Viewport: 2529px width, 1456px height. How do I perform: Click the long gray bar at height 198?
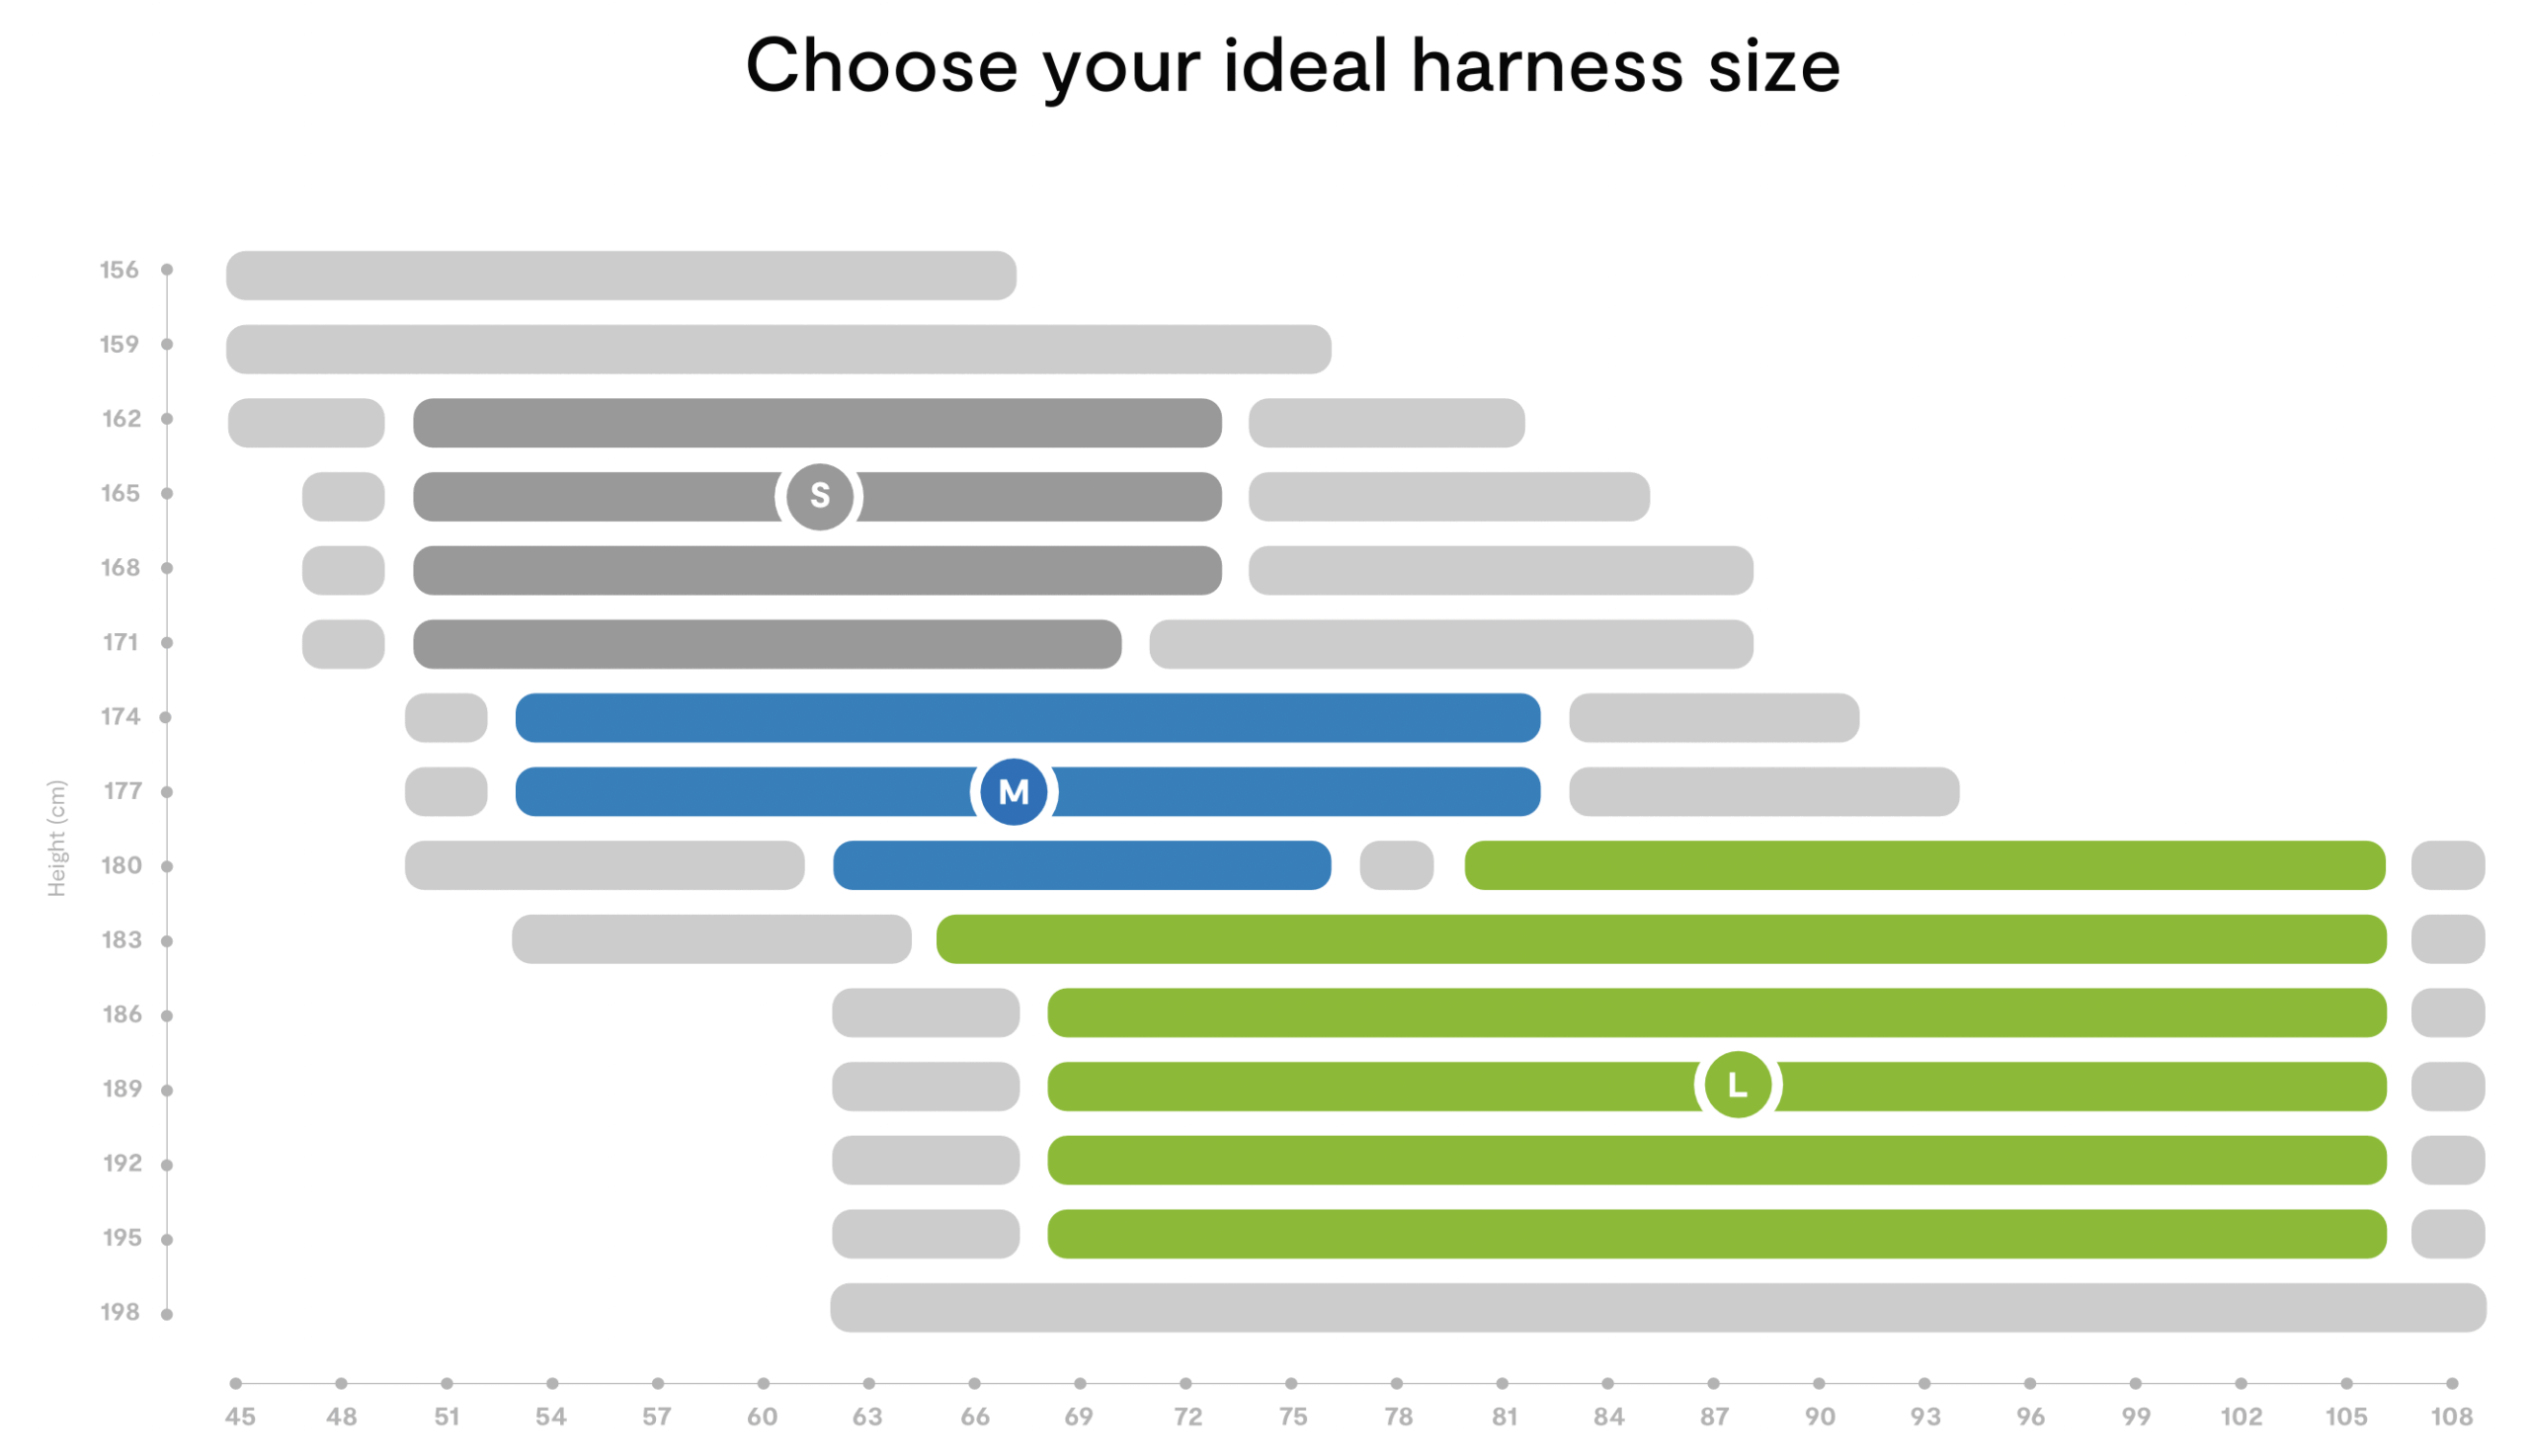tap(1657, 1308)
